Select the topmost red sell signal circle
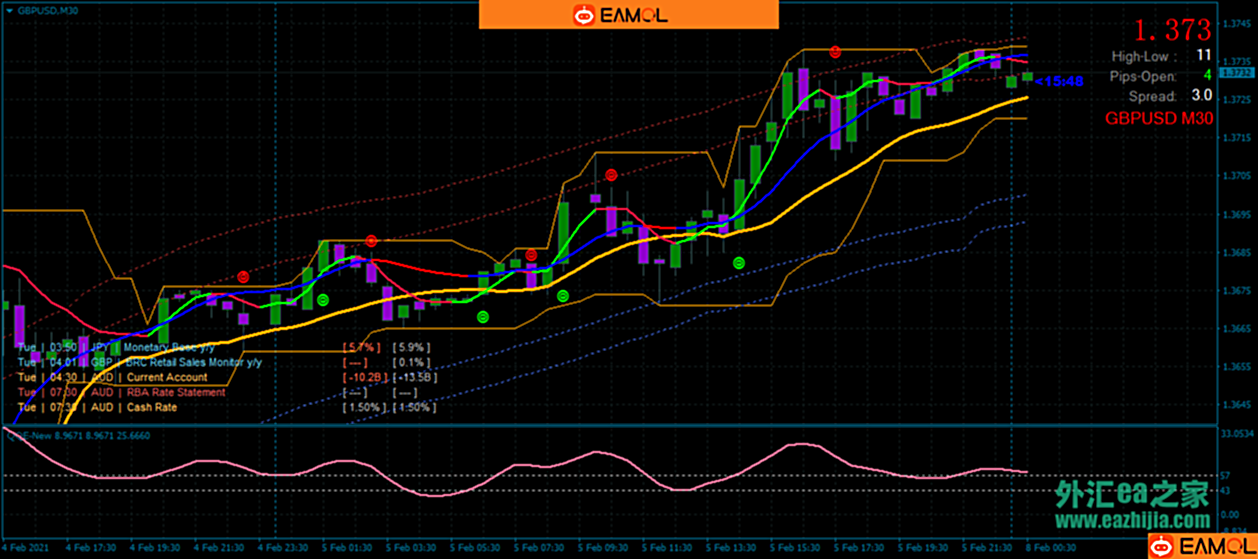The image size is (1258, 559). 835,52
